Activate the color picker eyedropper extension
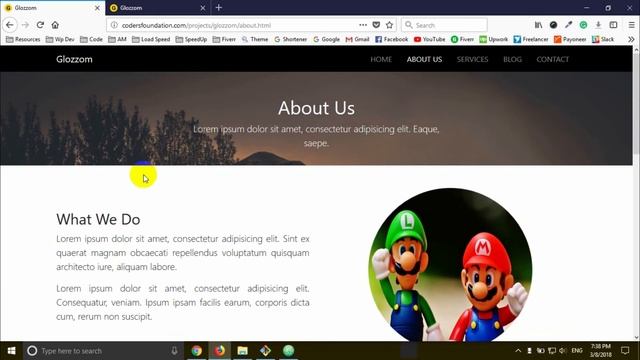Viewport: 640px width, 360px height. tap(569, 25)
